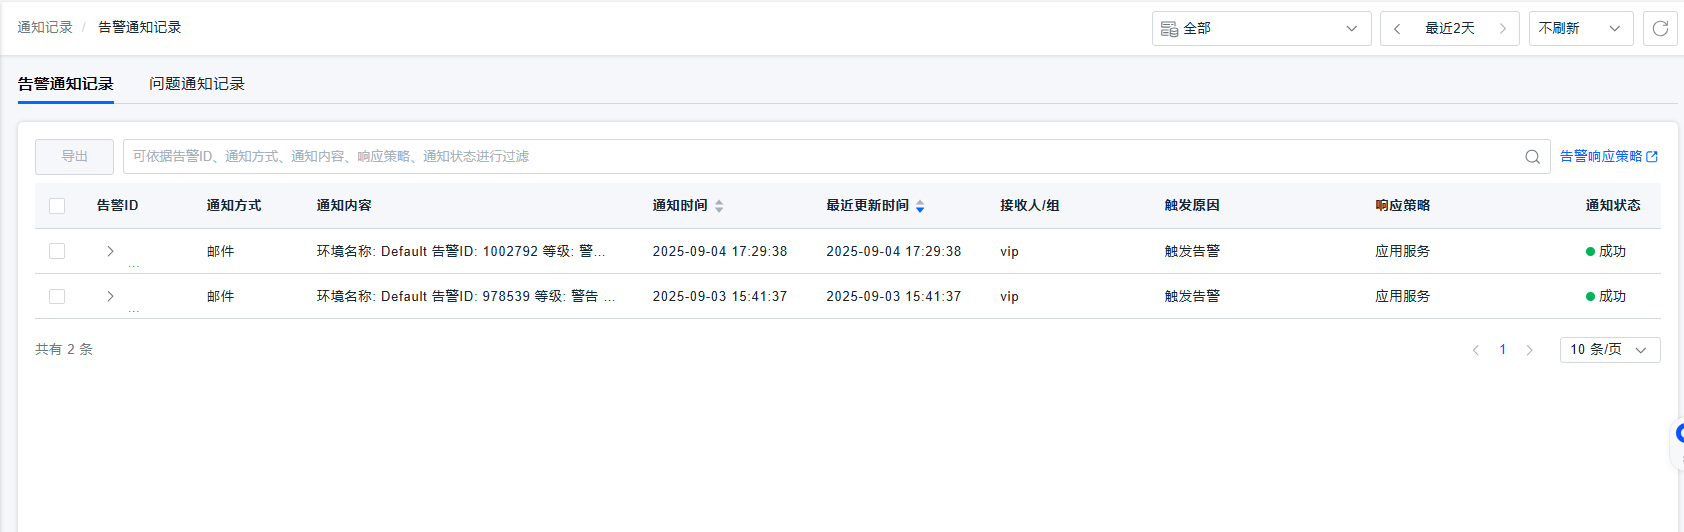Expand the first alert row details

tap(110, 251)
